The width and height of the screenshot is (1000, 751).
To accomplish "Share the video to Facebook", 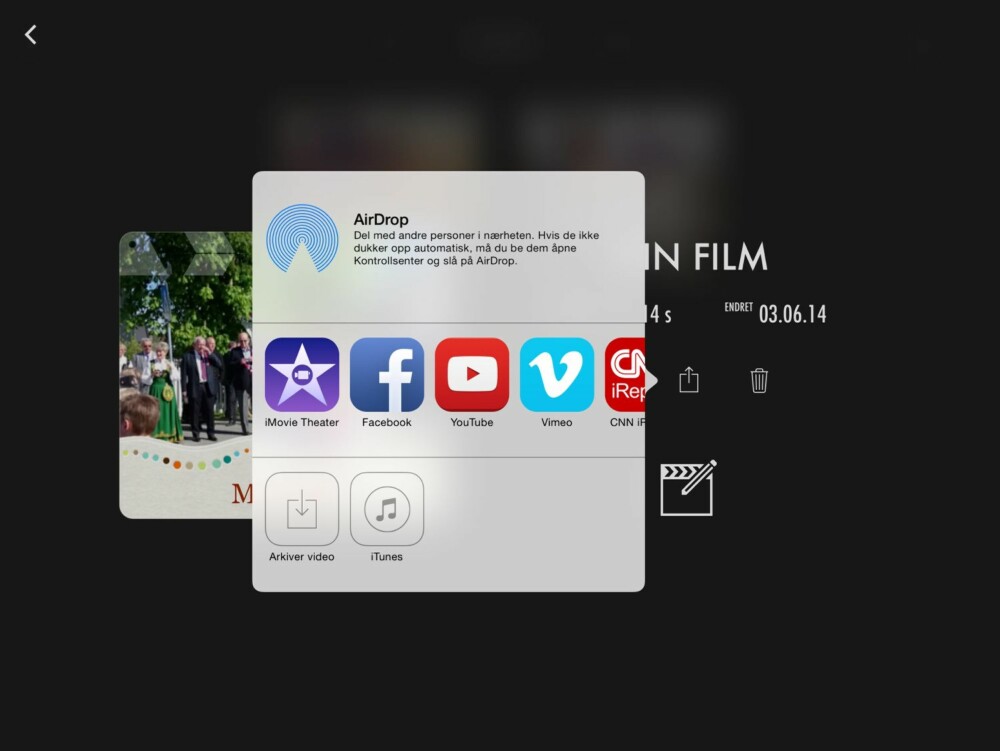I will [x=386, y=375].
